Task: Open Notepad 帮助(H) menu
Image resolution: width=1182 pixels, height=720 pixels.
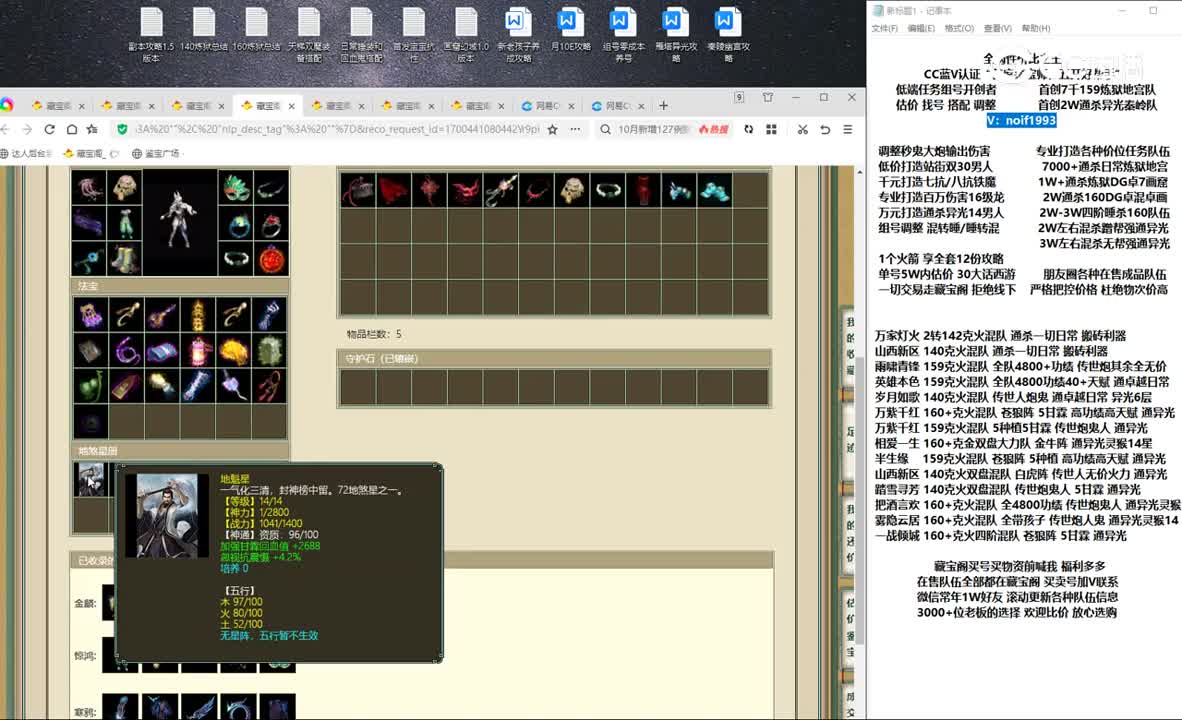Action: point(1036,28)
